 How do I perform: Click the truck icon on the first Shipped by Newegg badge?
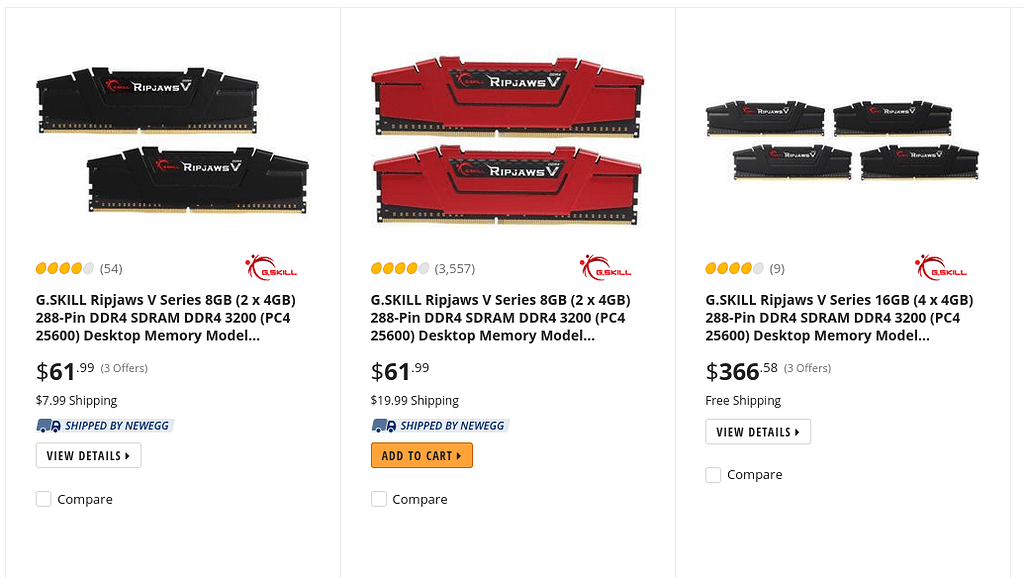point(45,425)
